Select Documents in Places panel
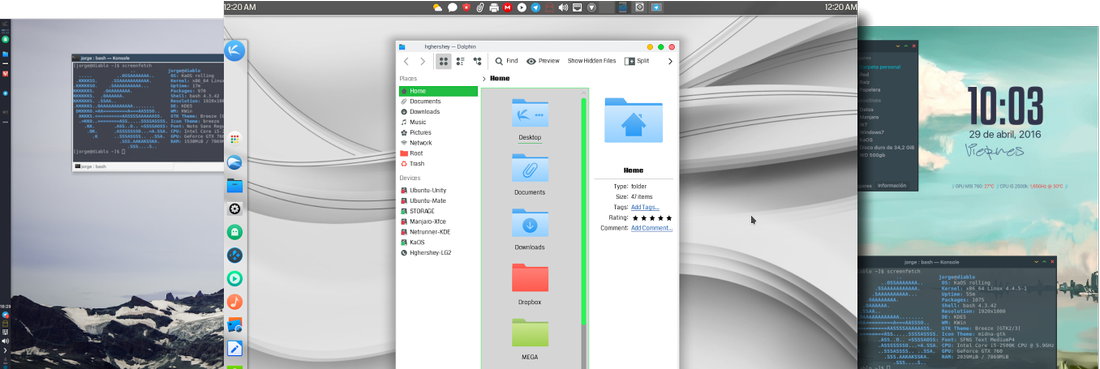This screenshot has width=1100, height=369. (x=438, y=102)
